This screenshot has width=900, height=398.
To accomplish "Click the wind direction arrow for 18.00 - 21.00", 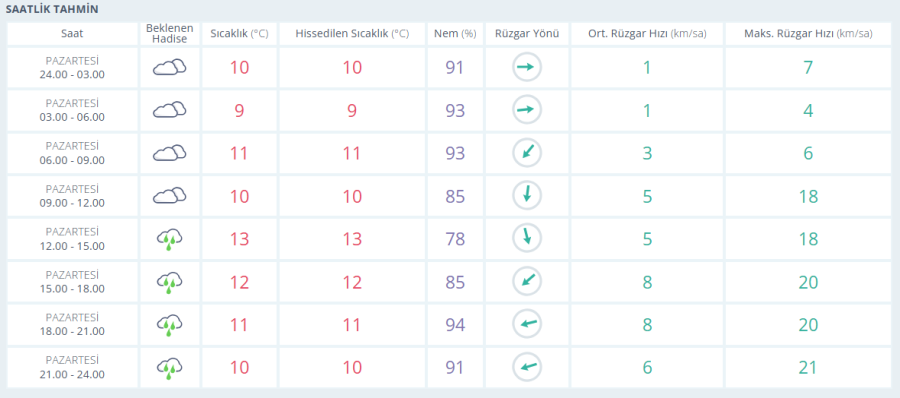I will tap(526, 324).
